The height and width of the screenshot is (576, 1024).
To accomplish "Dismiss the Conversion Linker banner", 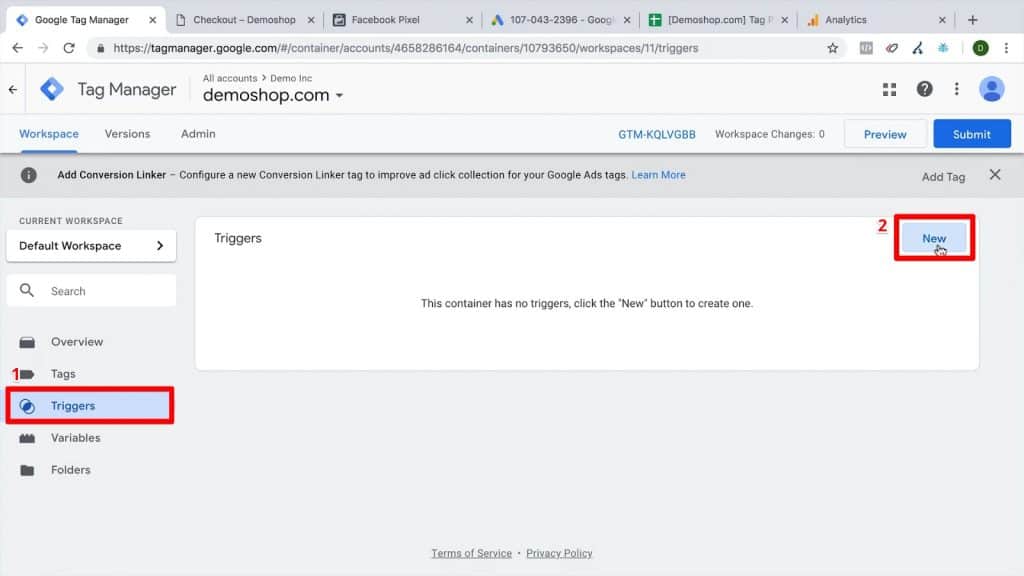I will tap(995, 174).
